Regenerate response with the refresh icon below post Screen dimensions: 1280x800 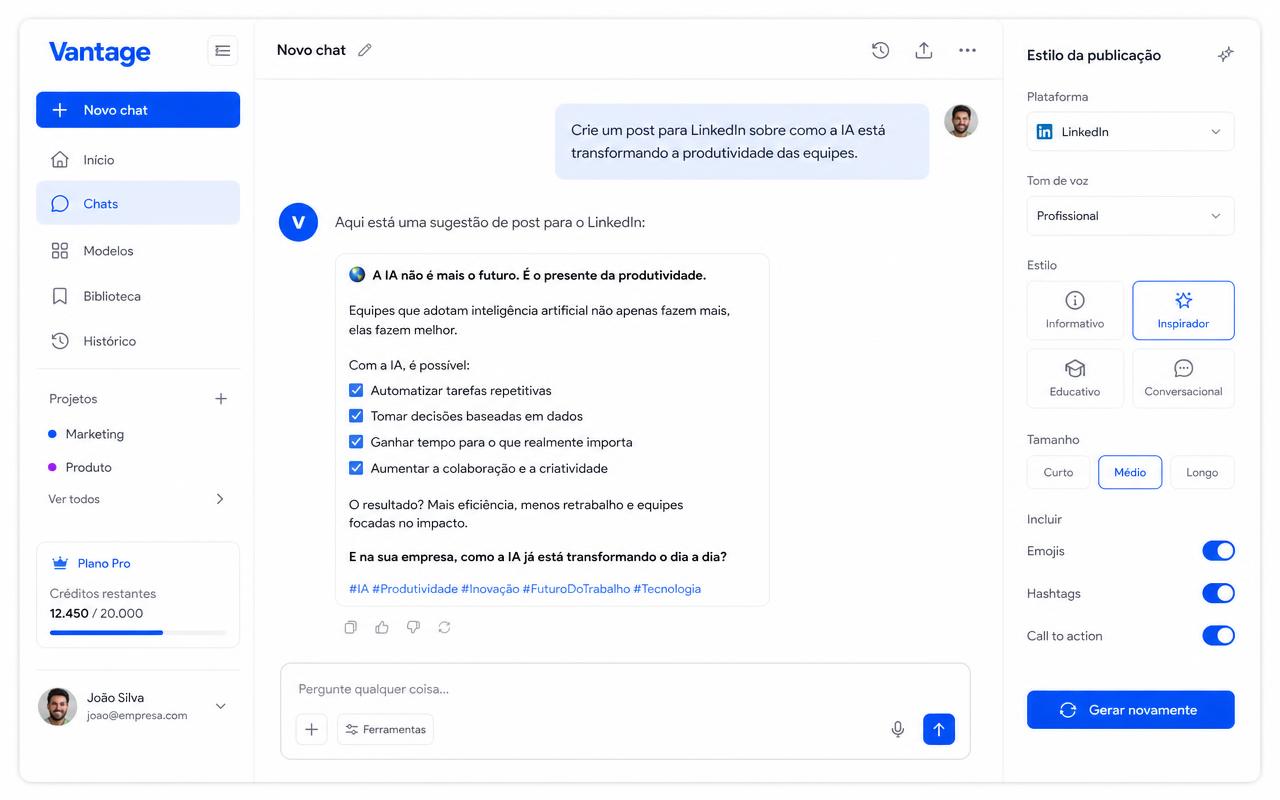[x=444, y=627]
